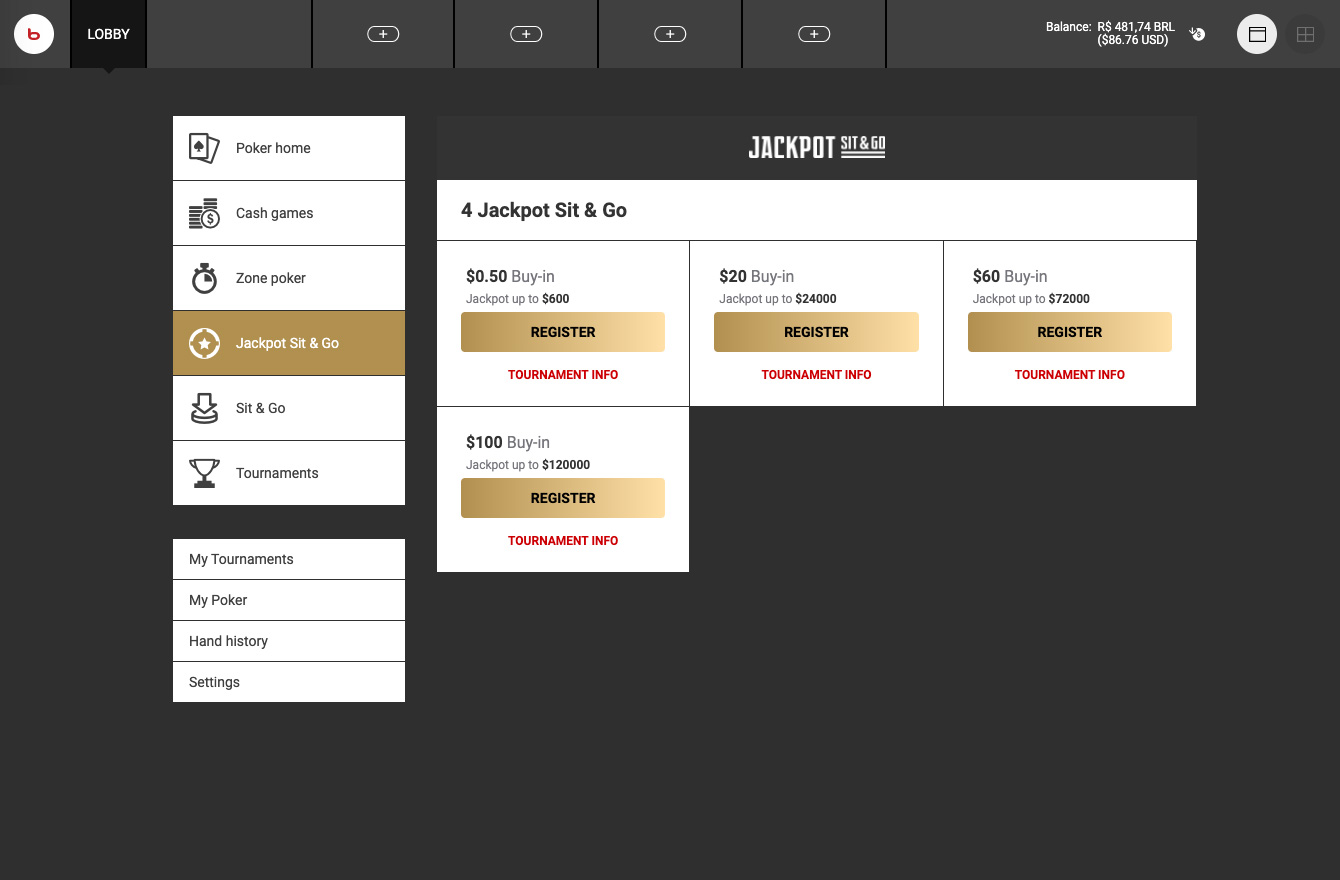
Task: Switch to tiled grid layout view
Action: coord(1305,34)
